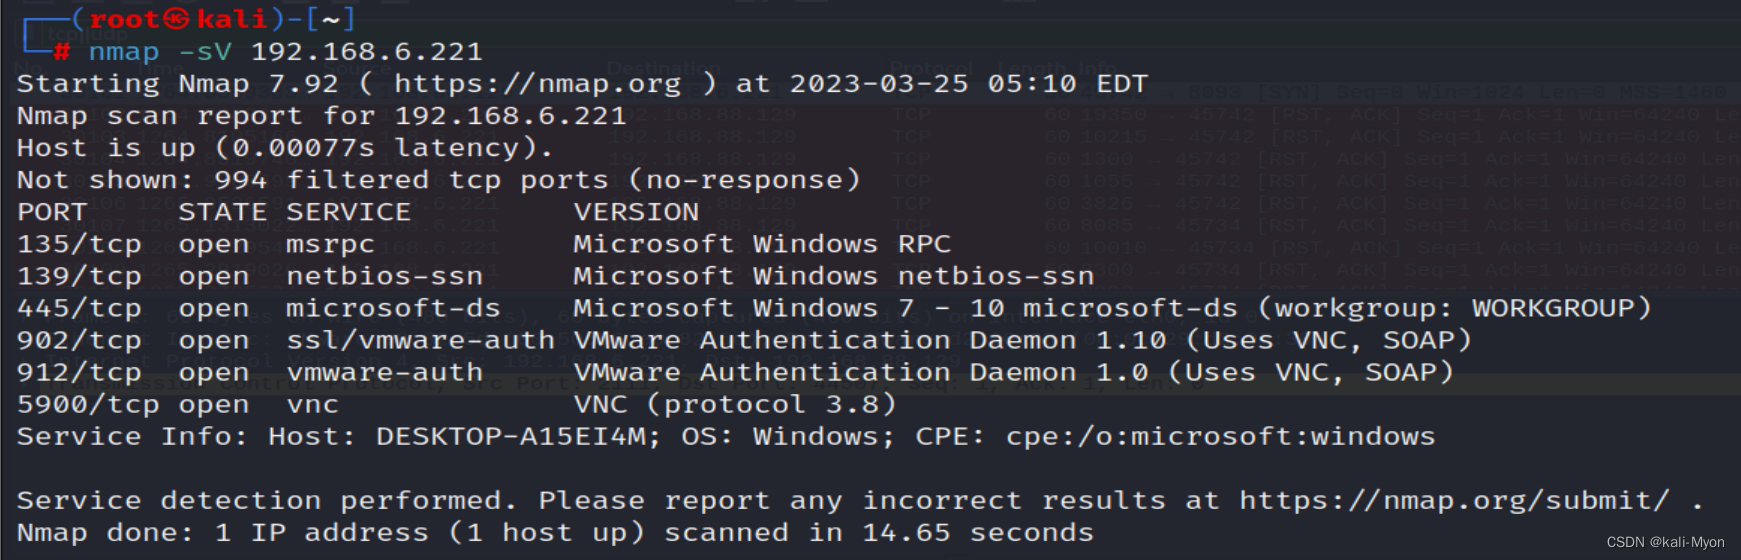Select the 445/tcp port entry
Image resolution: width=1741 pixels, height=560 pixels.
79,308
